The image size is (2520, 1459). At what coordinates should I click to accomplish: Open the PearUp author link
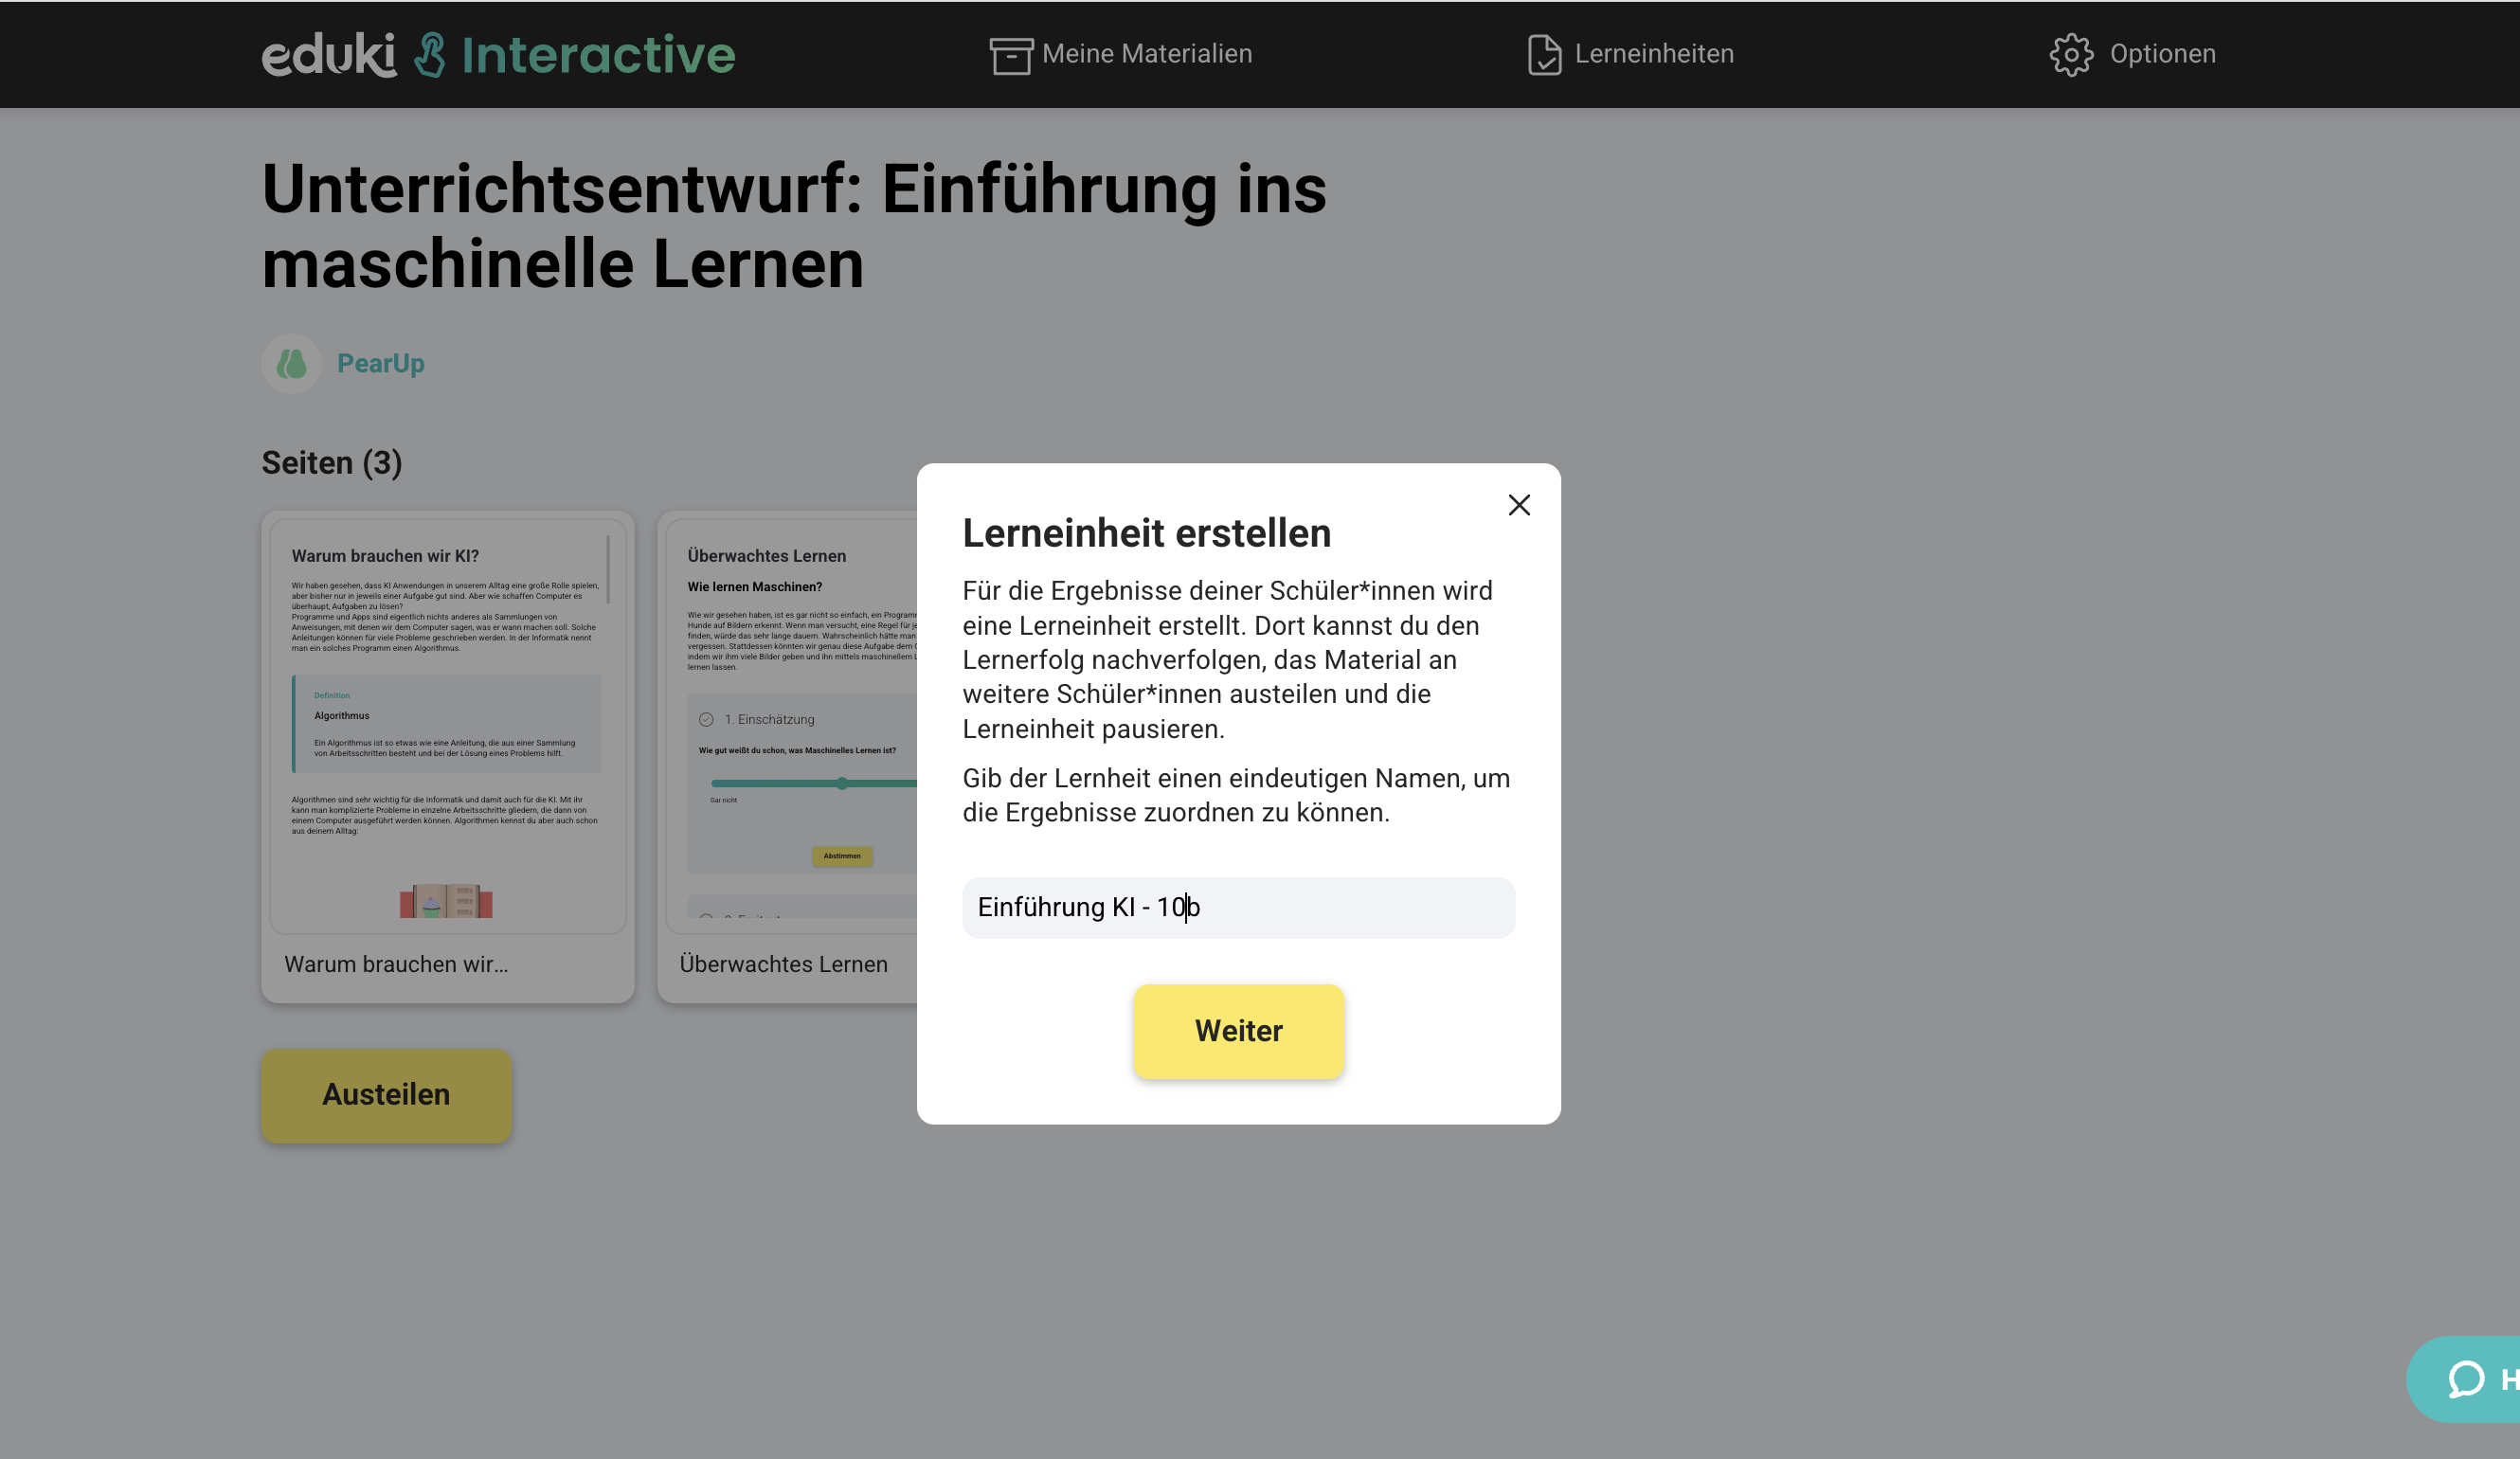tap(380, 363)
